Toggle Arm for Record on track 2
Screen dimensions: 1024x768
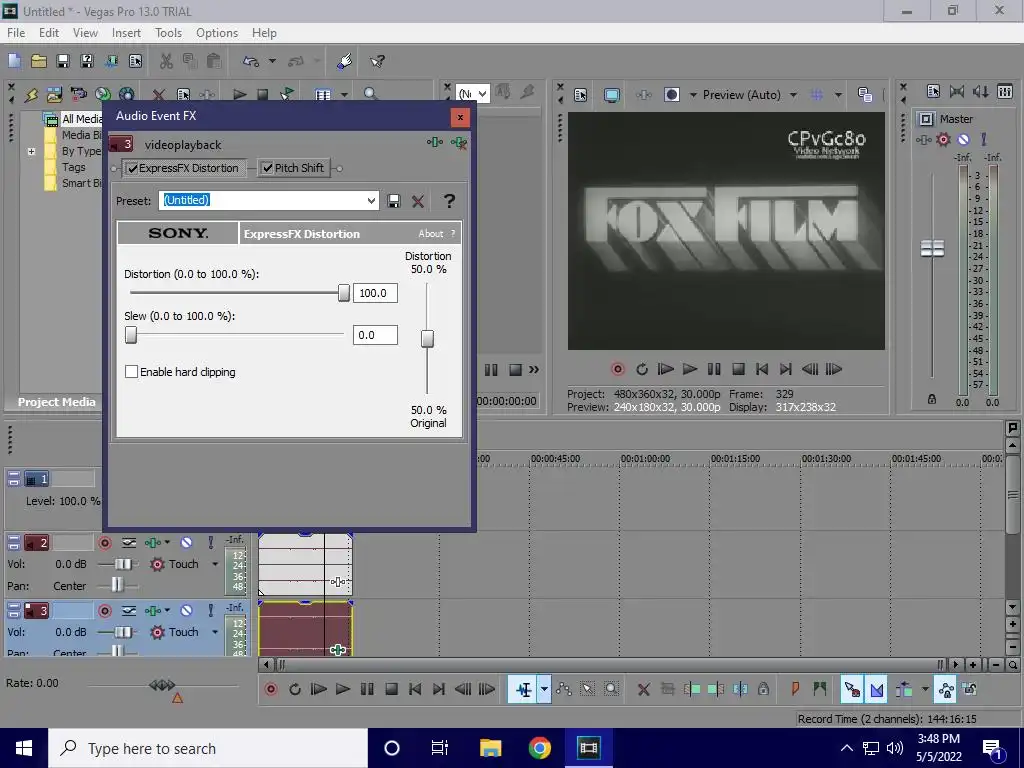pyautogui.click(x=104, y=543)
